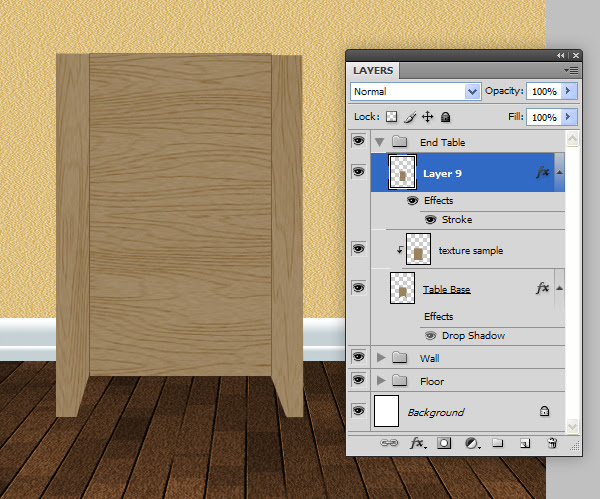Expand the Wall group
This screenshot has width=600, height=499.
coord(381,358)
